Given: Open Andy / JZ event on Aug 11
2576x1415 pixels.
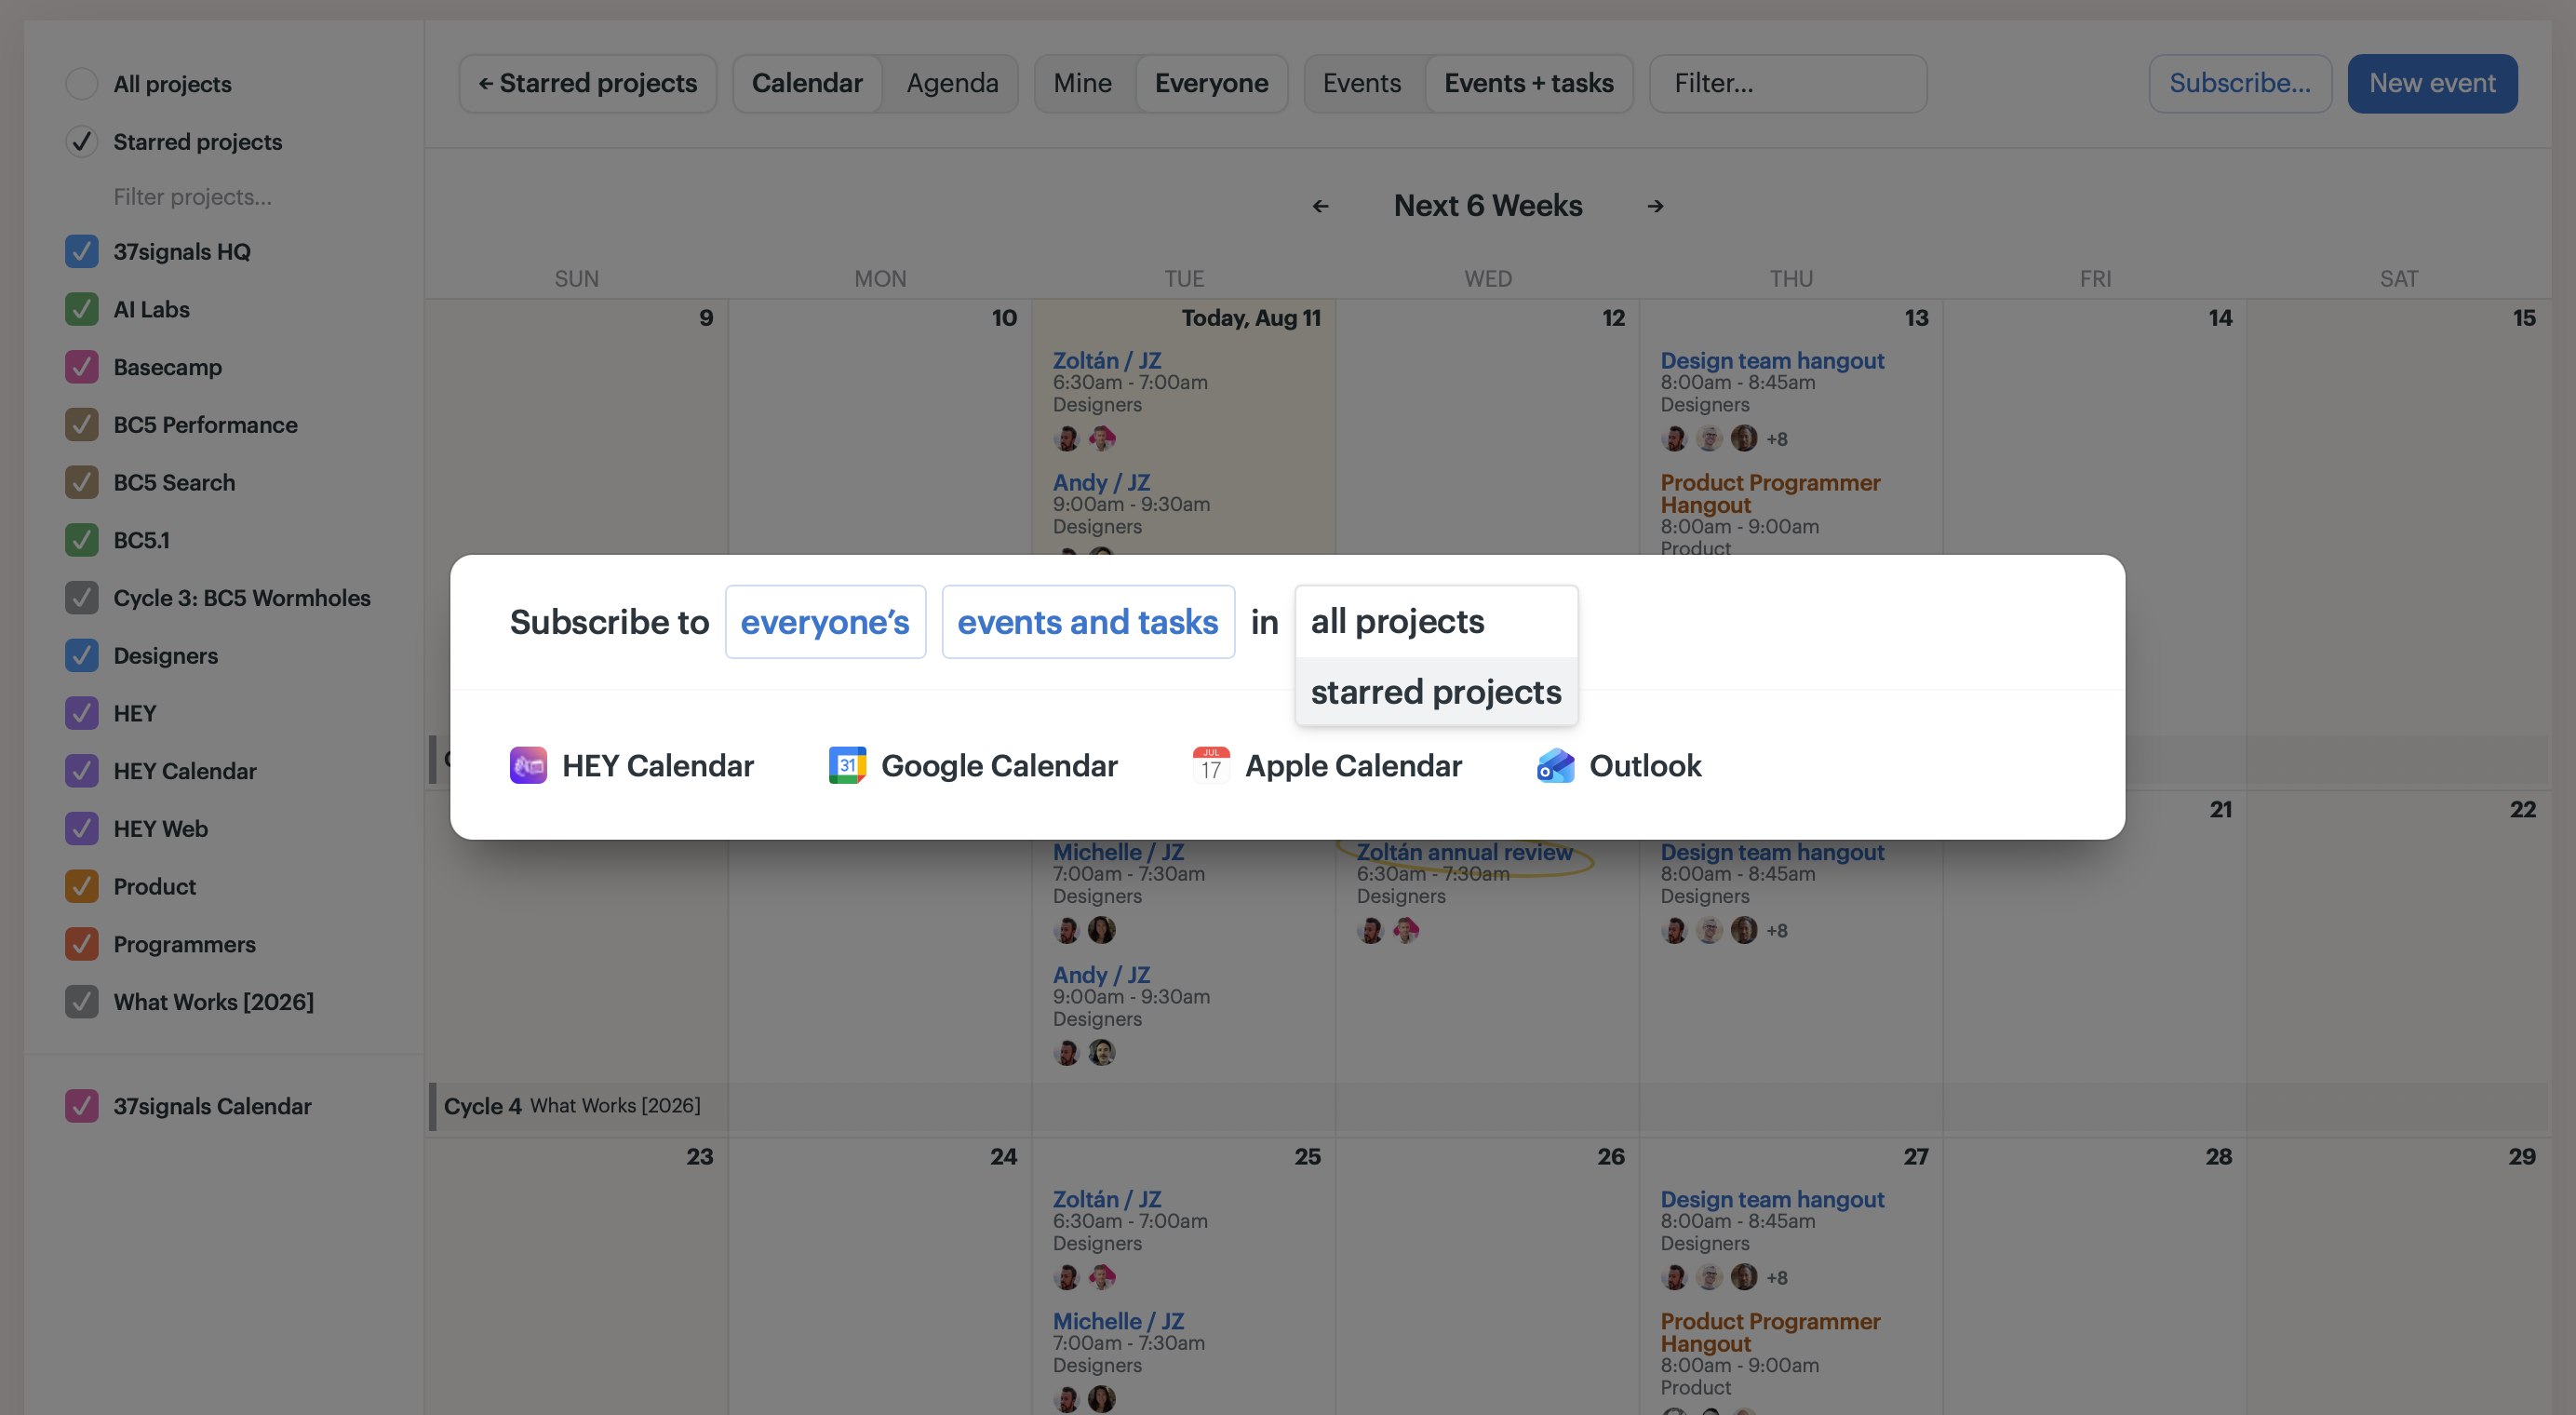Looking at the screenshot, I should (x=1101, y=482).
